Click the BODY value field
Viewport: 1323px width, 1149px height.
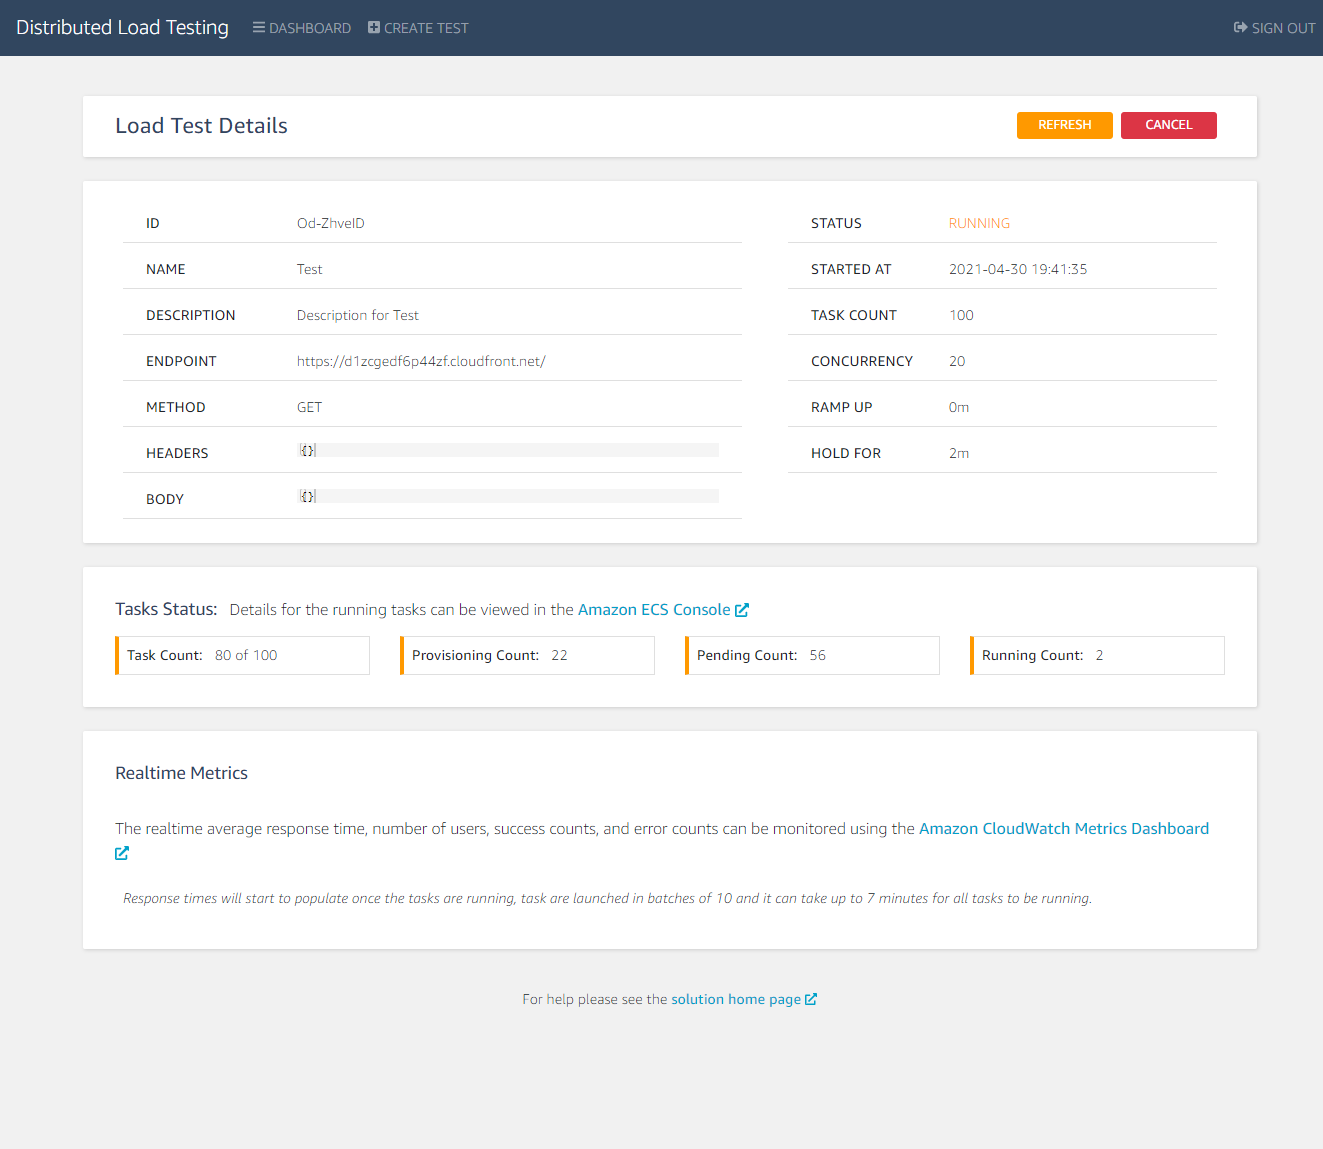click(510, 495)
